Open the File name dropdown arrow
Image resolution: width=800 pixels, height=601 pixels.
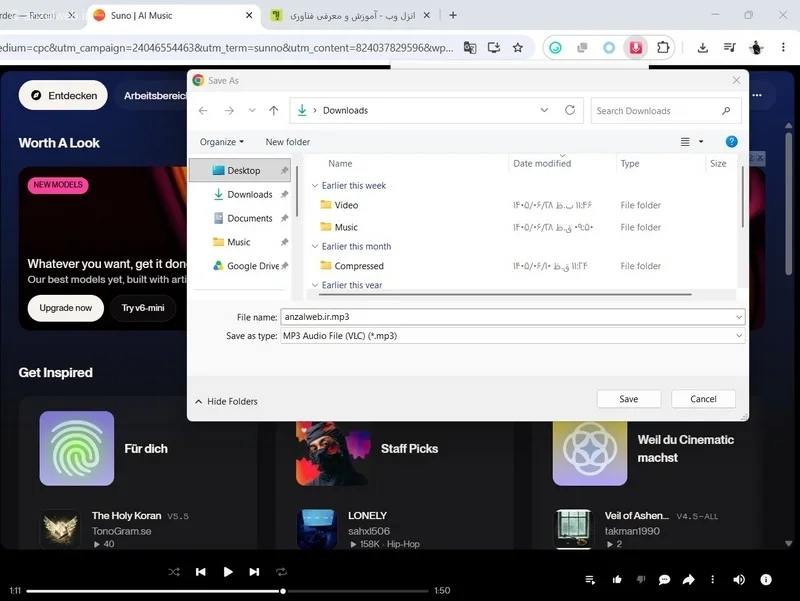(739, 317)
